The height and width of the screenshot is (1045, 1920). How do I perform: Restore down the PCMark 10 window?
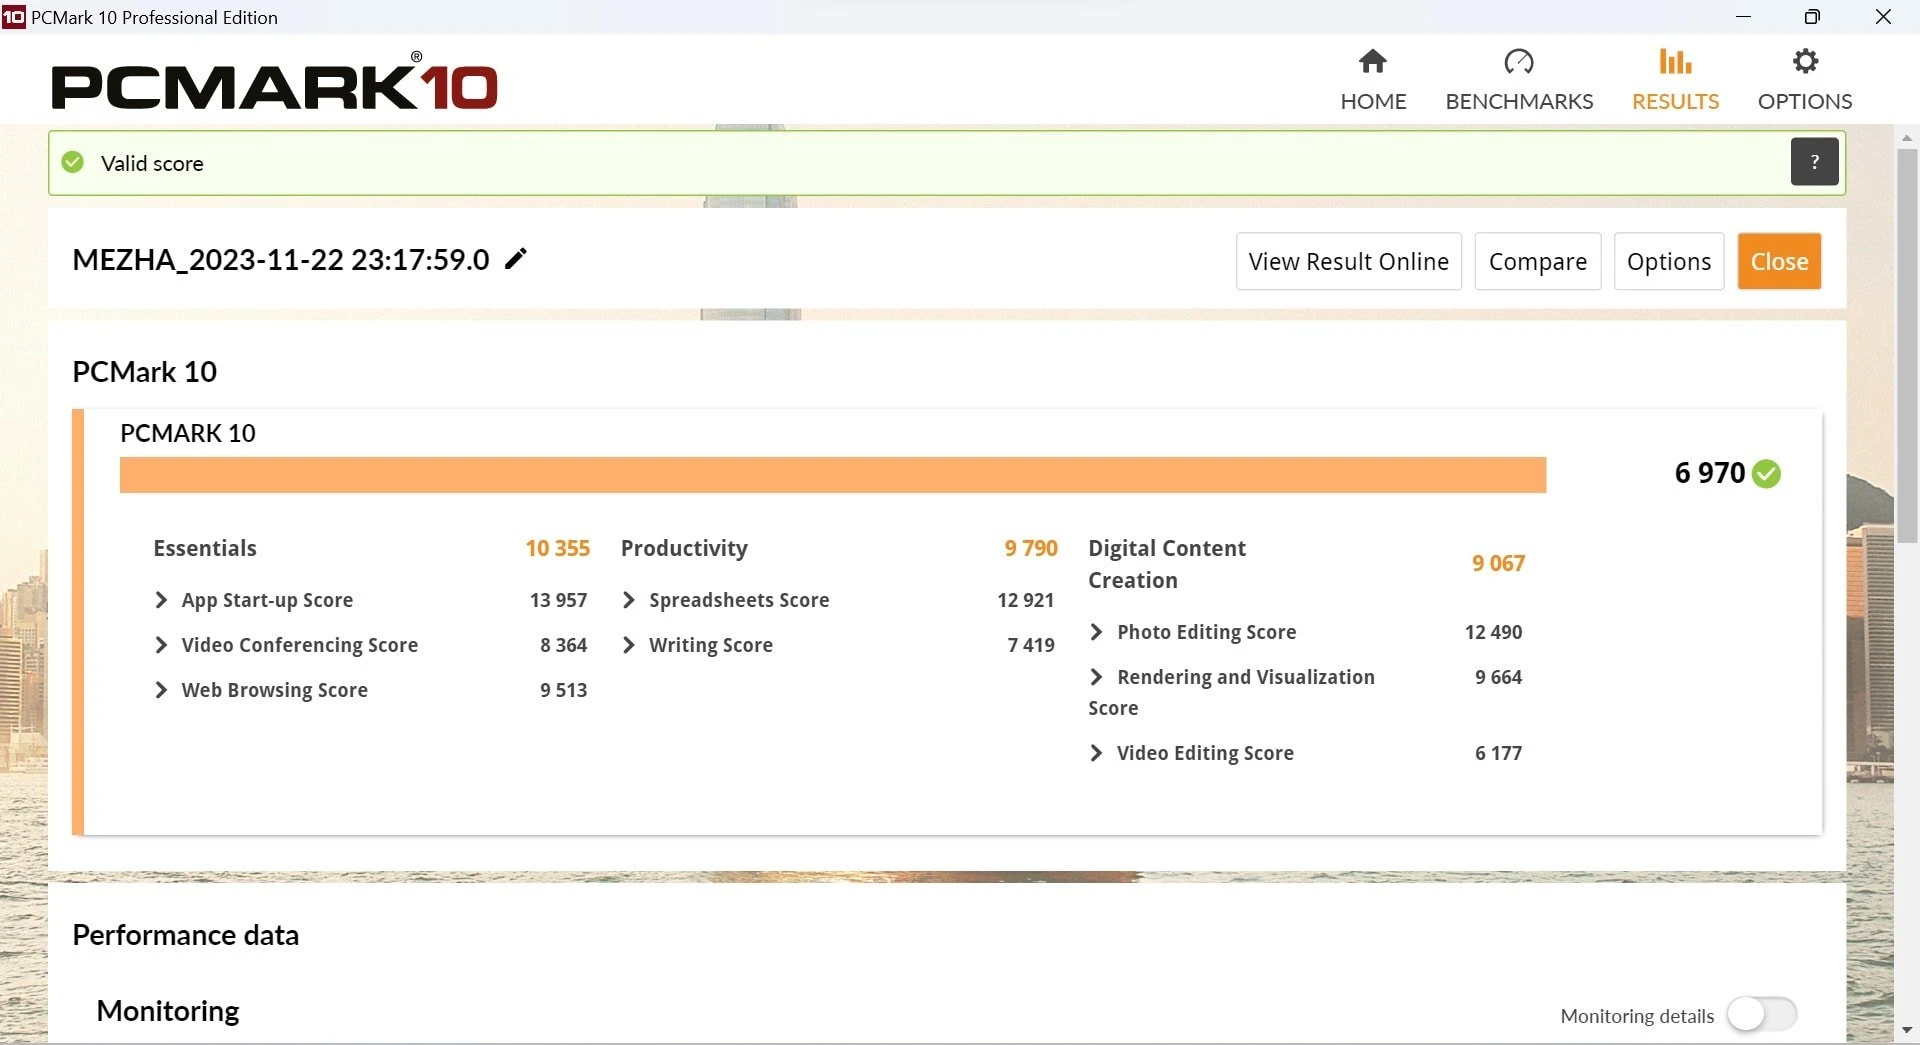[1812, 17]
